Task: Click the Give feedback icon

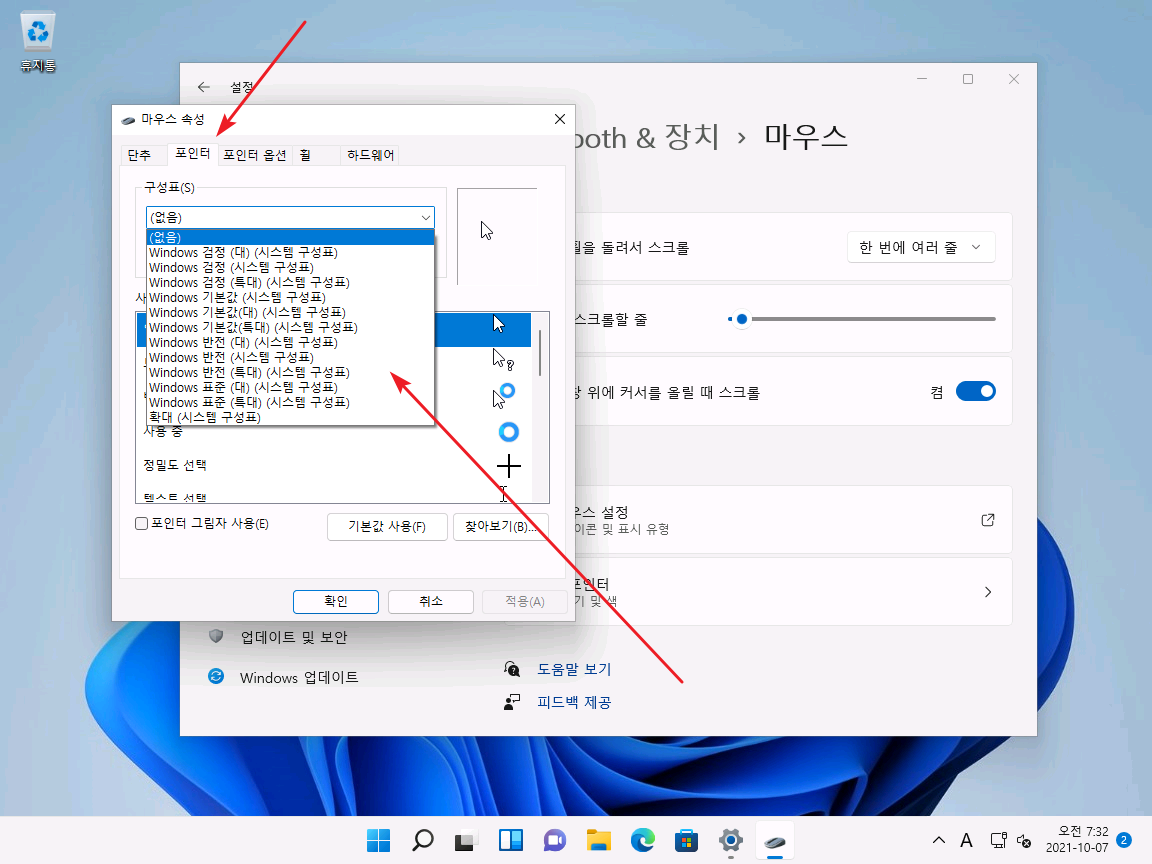Action: tap(512, 702)
